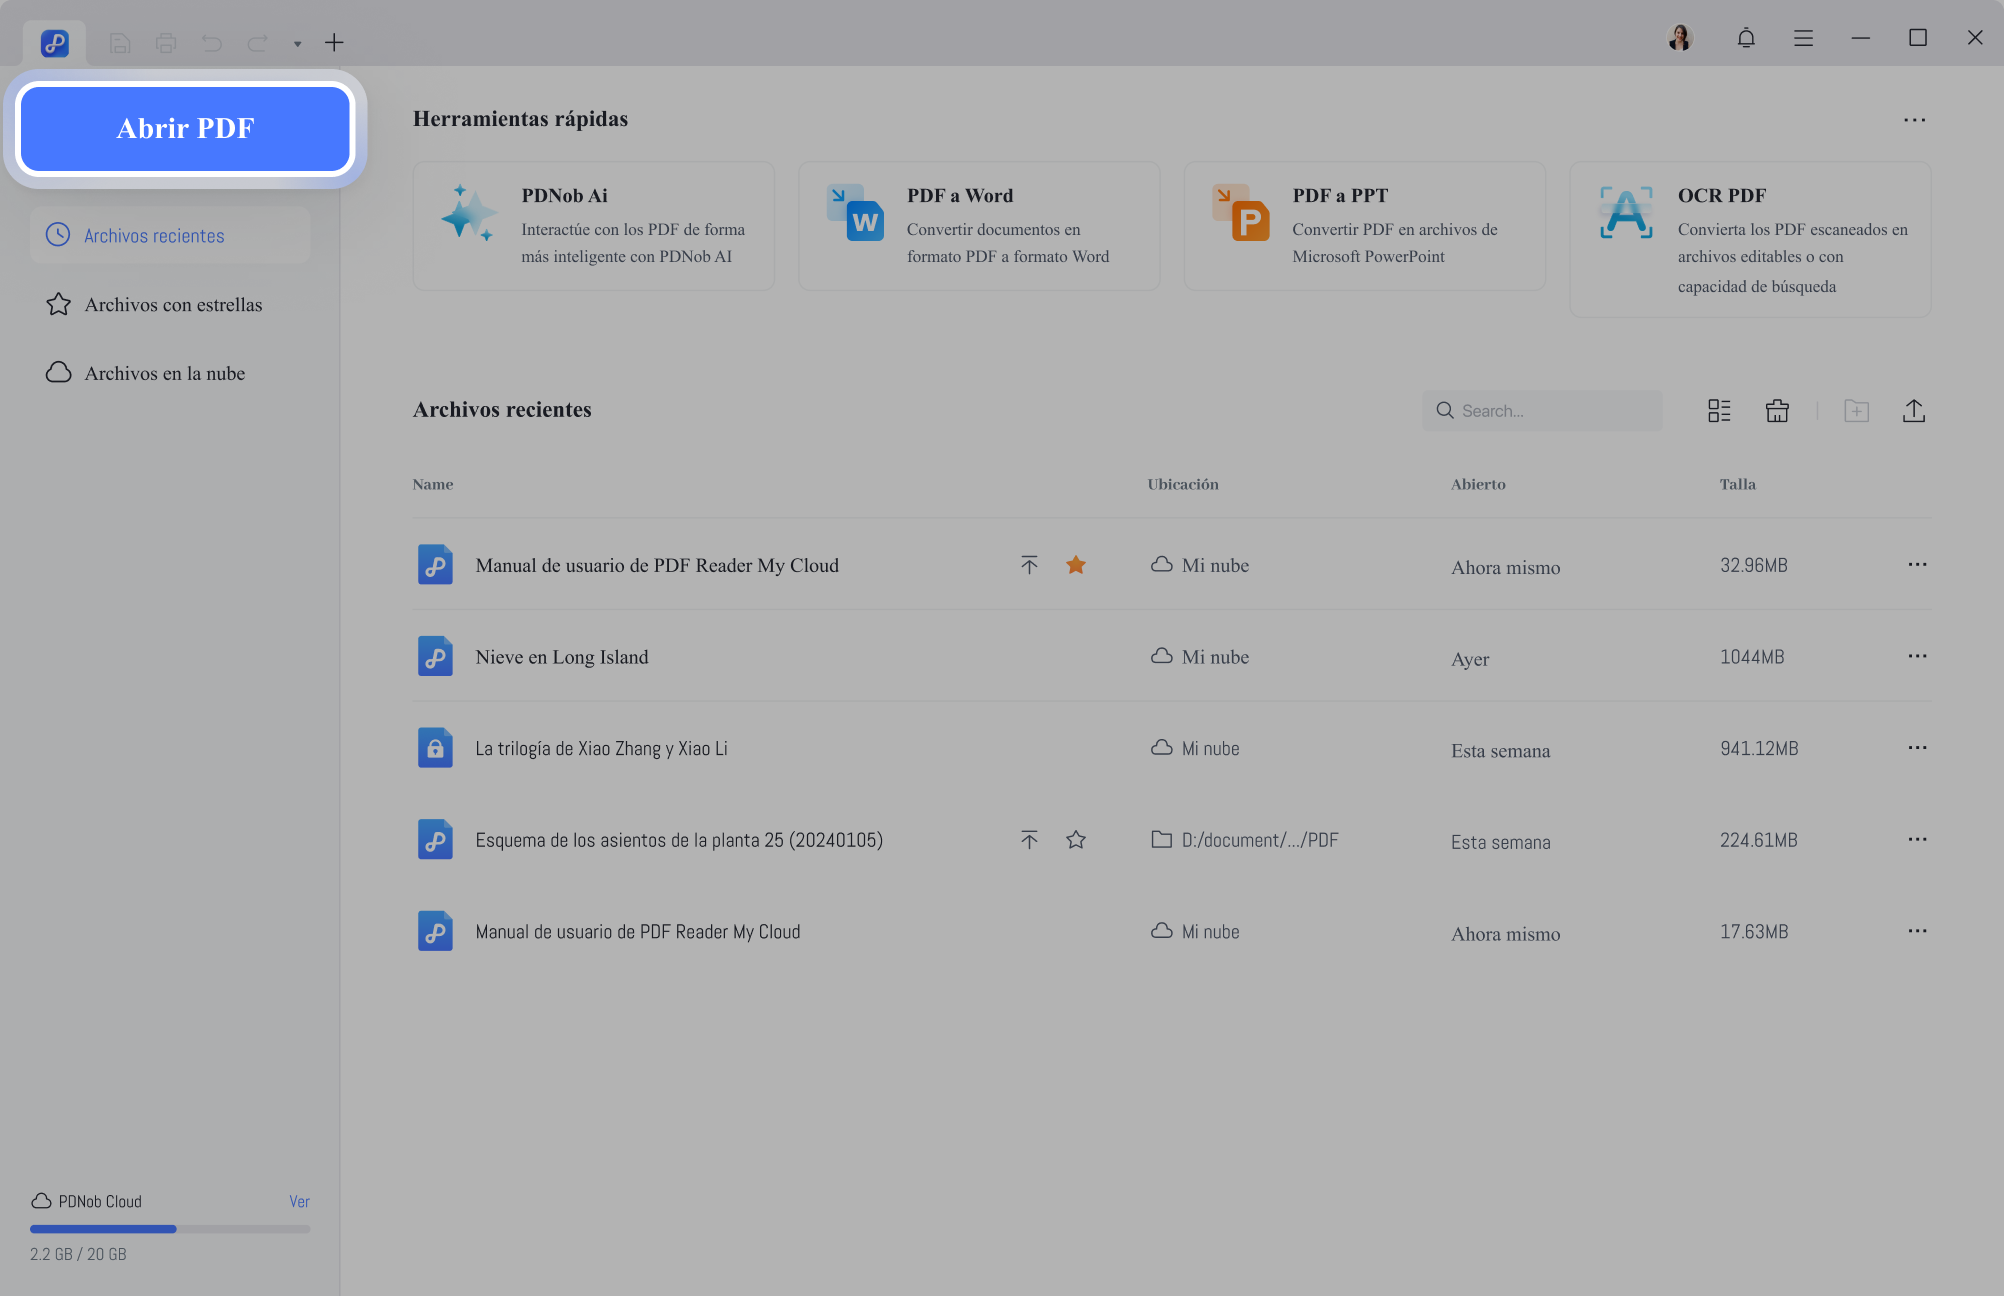Click the Abrir PDF button

[x=185, y=128]
